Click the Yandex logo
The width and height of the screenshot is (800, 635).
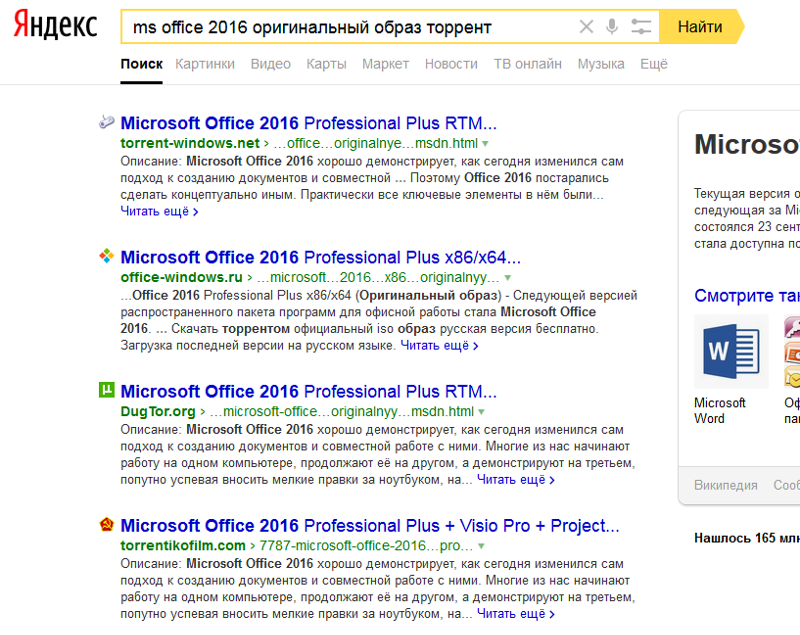tap(55, 26)
